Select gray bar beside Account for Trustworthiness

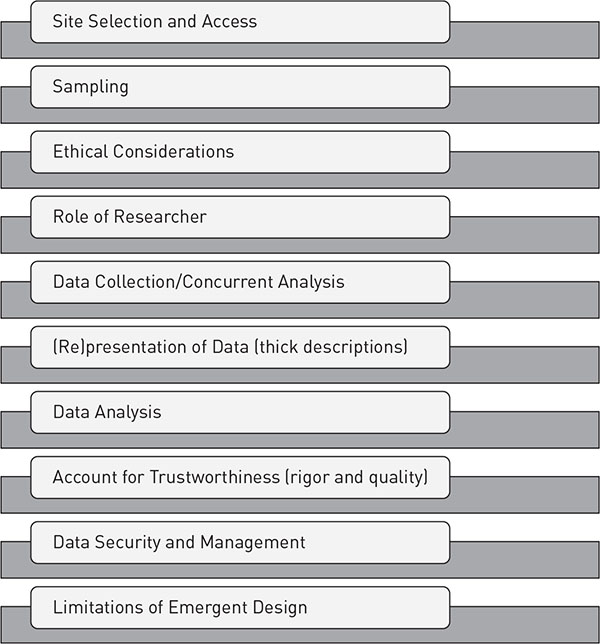(524, 495)
